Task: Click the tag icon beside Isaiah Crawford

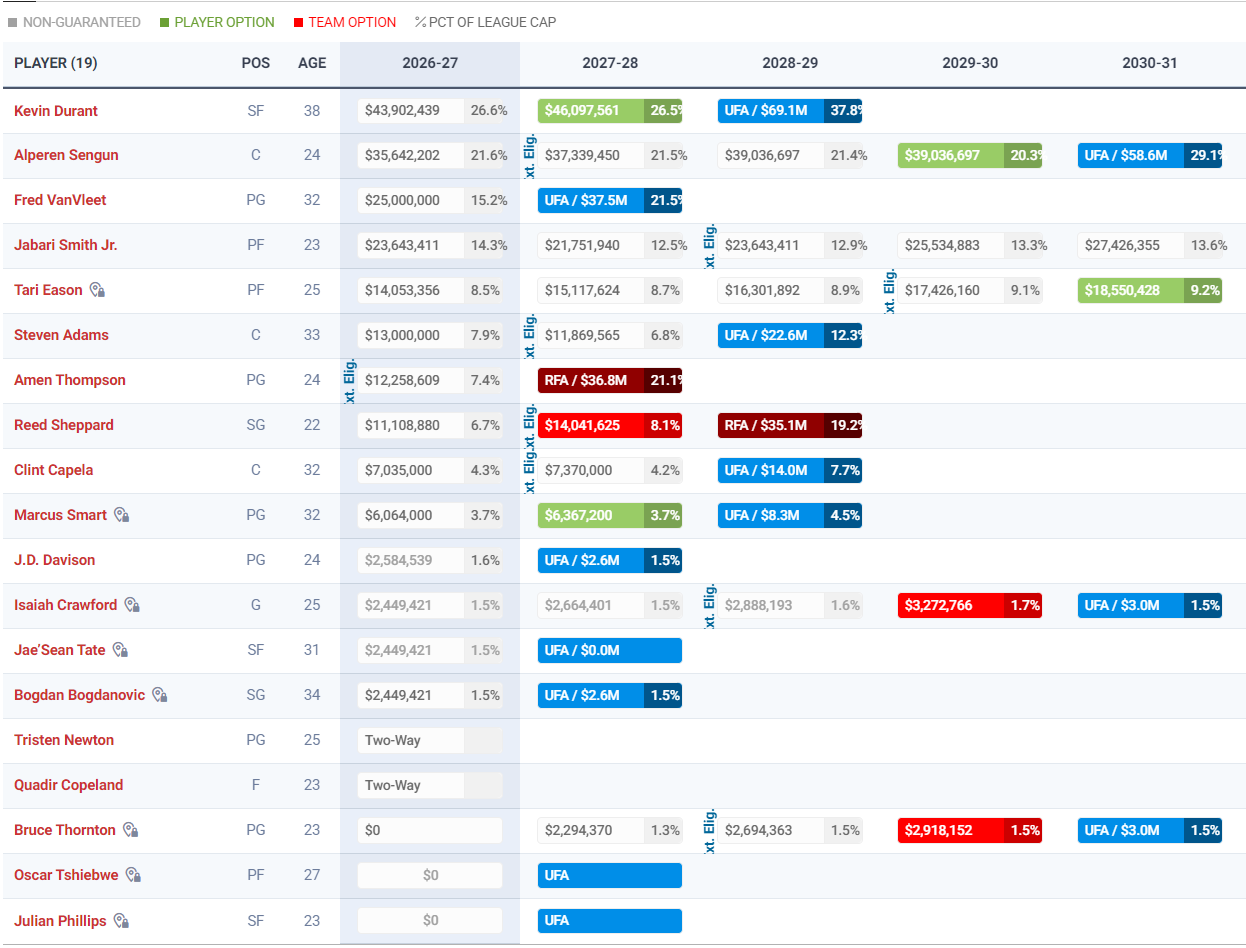Action: coord(131,605)
